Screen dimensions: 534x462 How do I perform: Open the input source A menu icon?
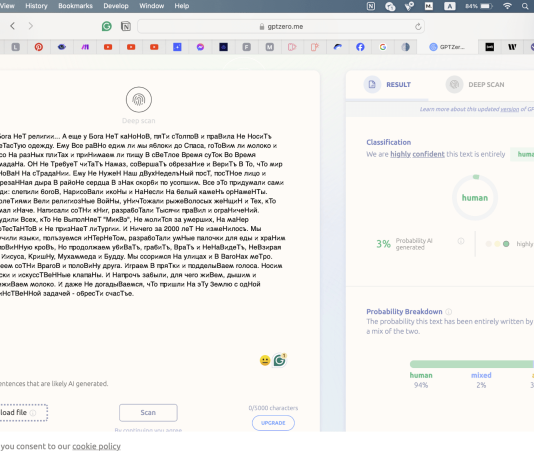coord(450,6)
